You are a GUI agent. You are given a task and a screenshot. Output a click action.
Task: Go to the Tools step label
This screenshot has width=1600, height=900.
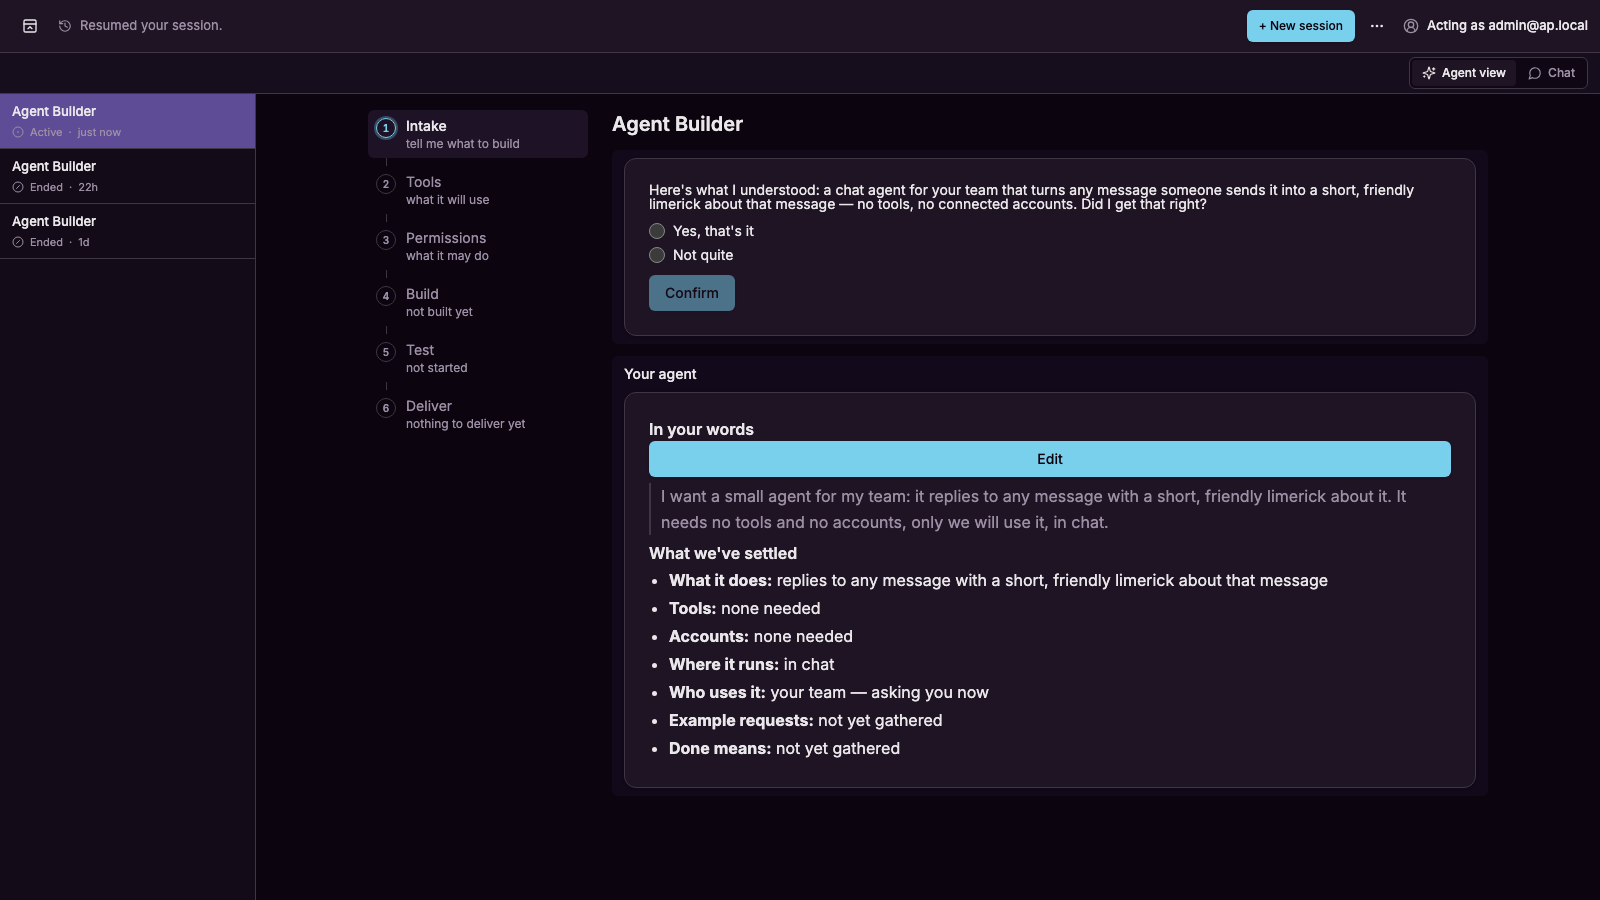tap(424, 182)
